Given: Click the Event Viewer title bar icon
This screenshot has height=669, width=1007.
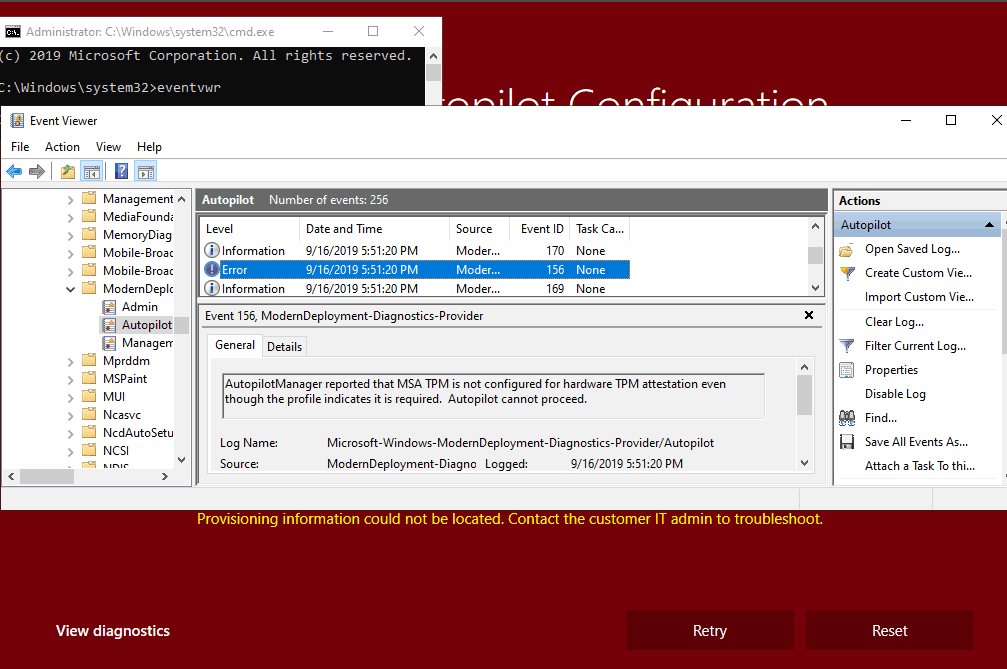Looking at the screenshot, I should 17,121.
